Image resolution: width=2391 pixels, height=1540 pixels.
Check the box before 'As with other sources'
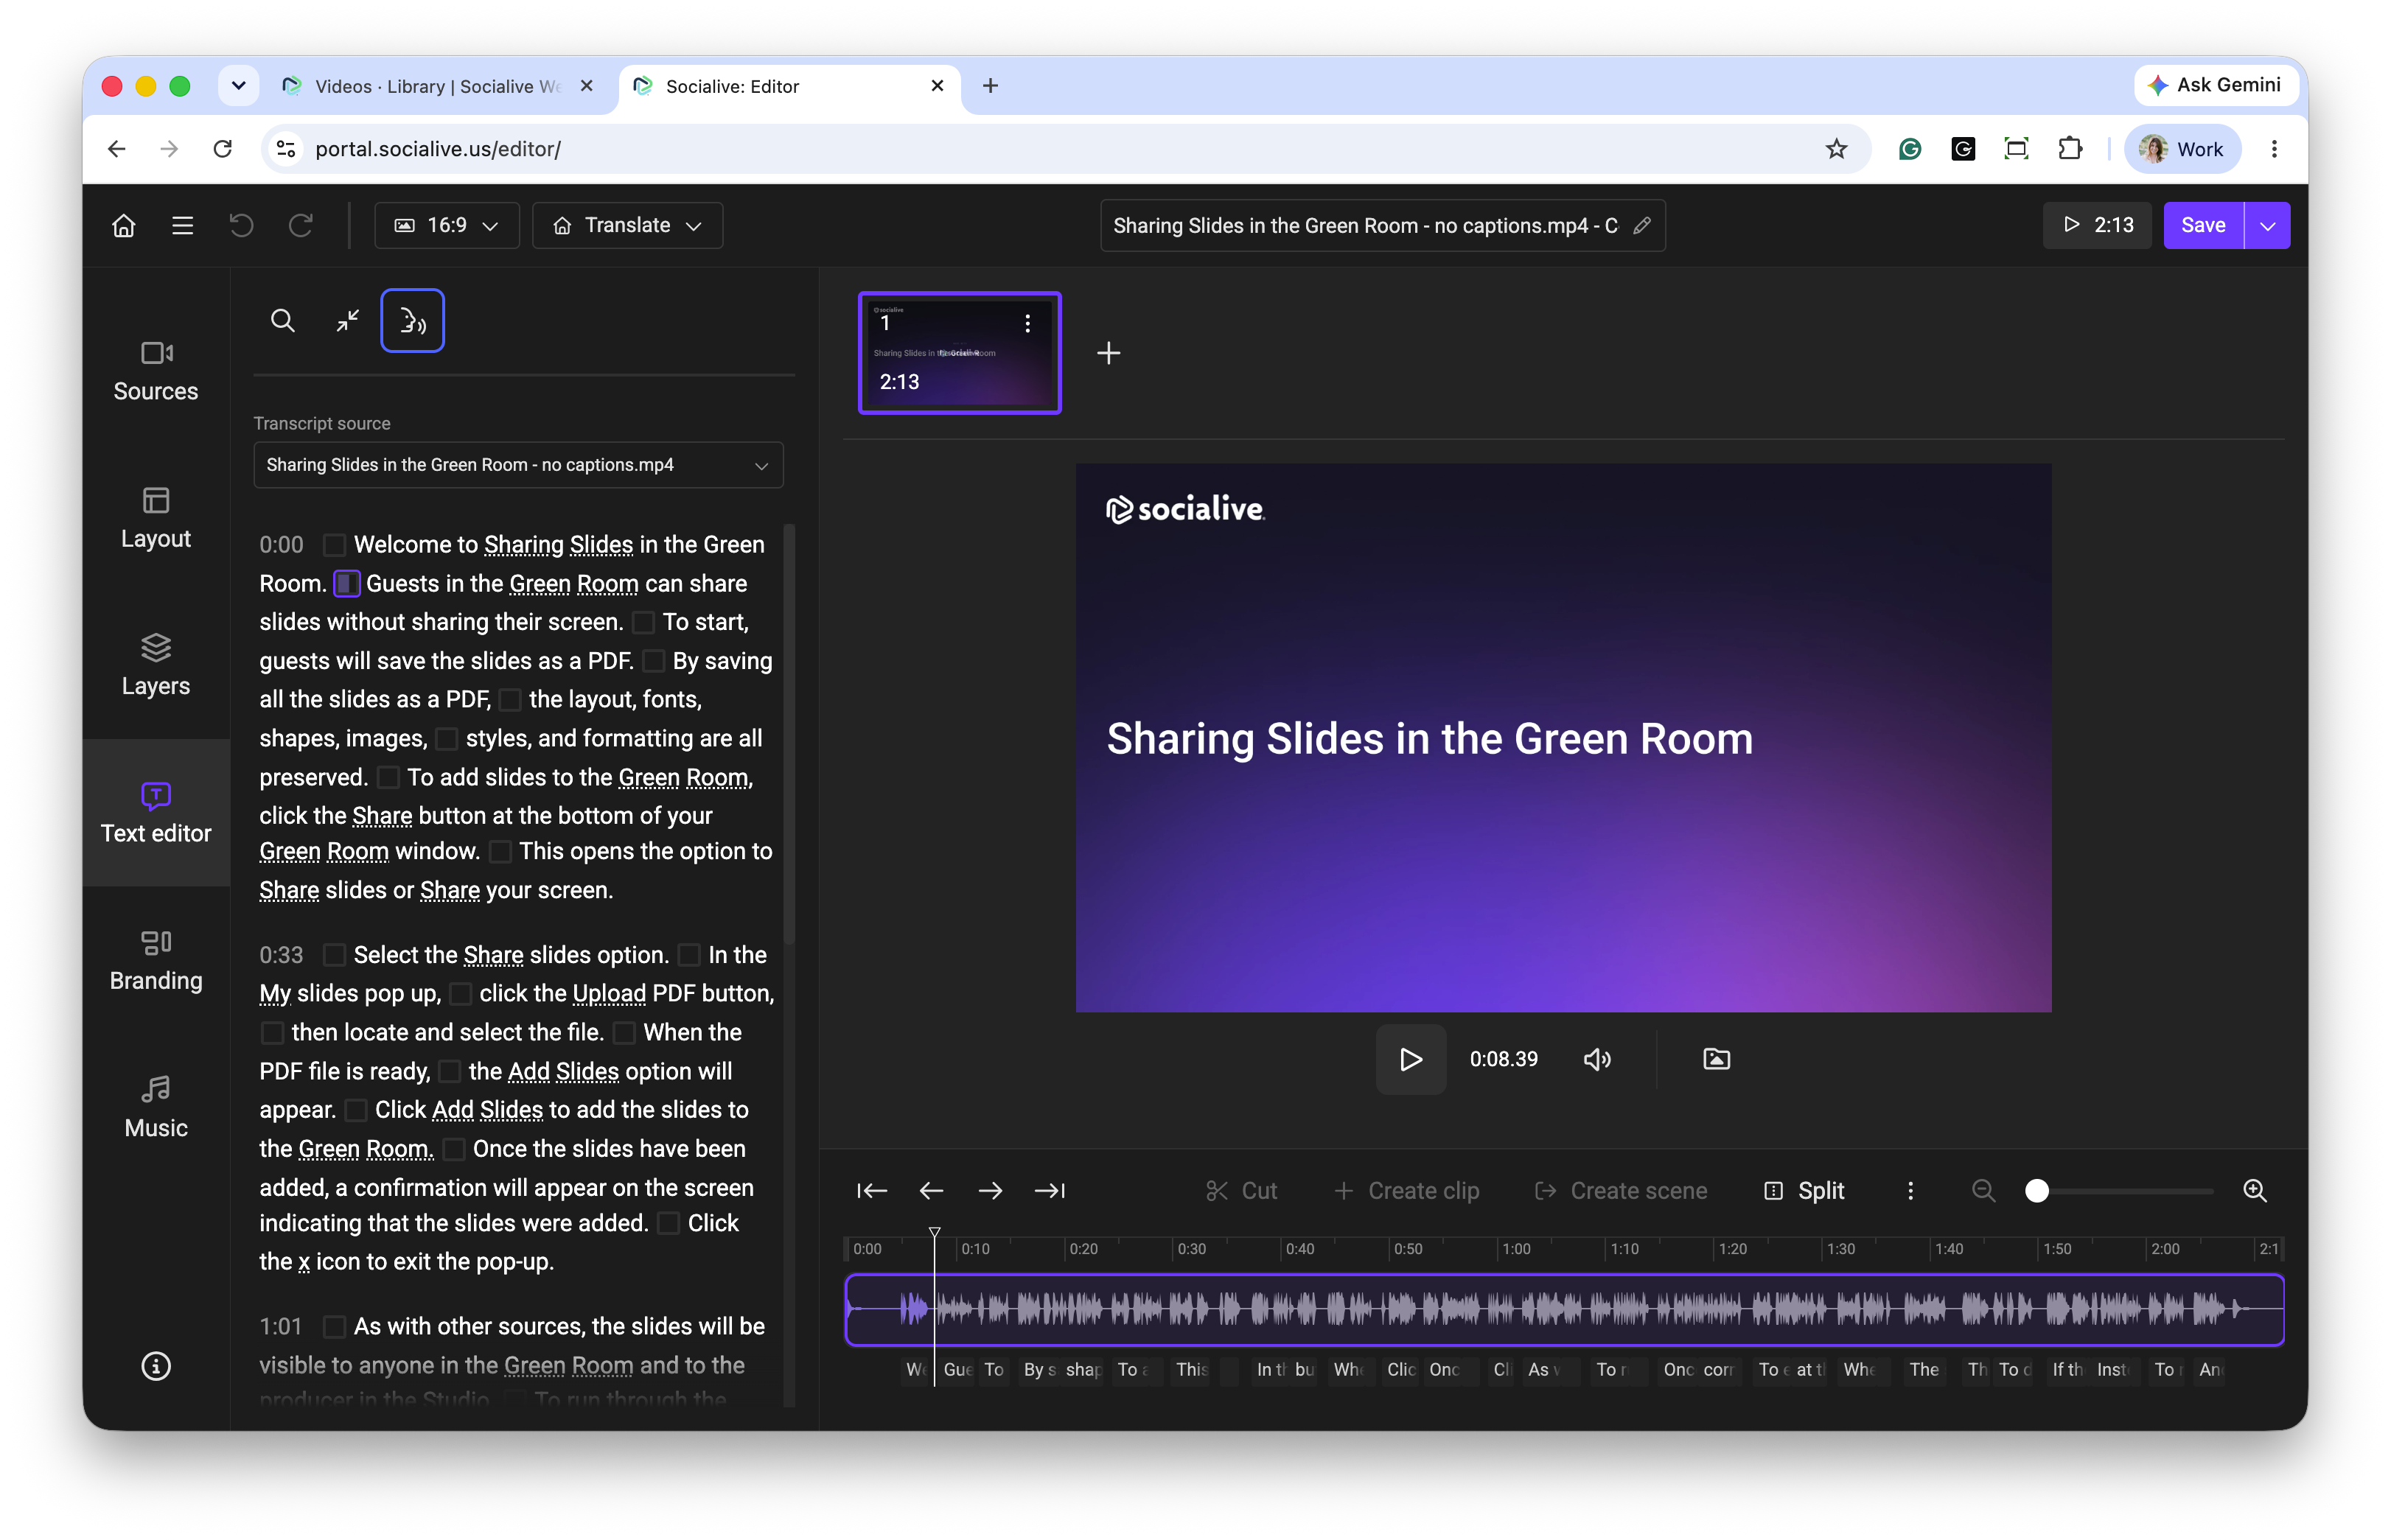click(x=334, y=1327)
